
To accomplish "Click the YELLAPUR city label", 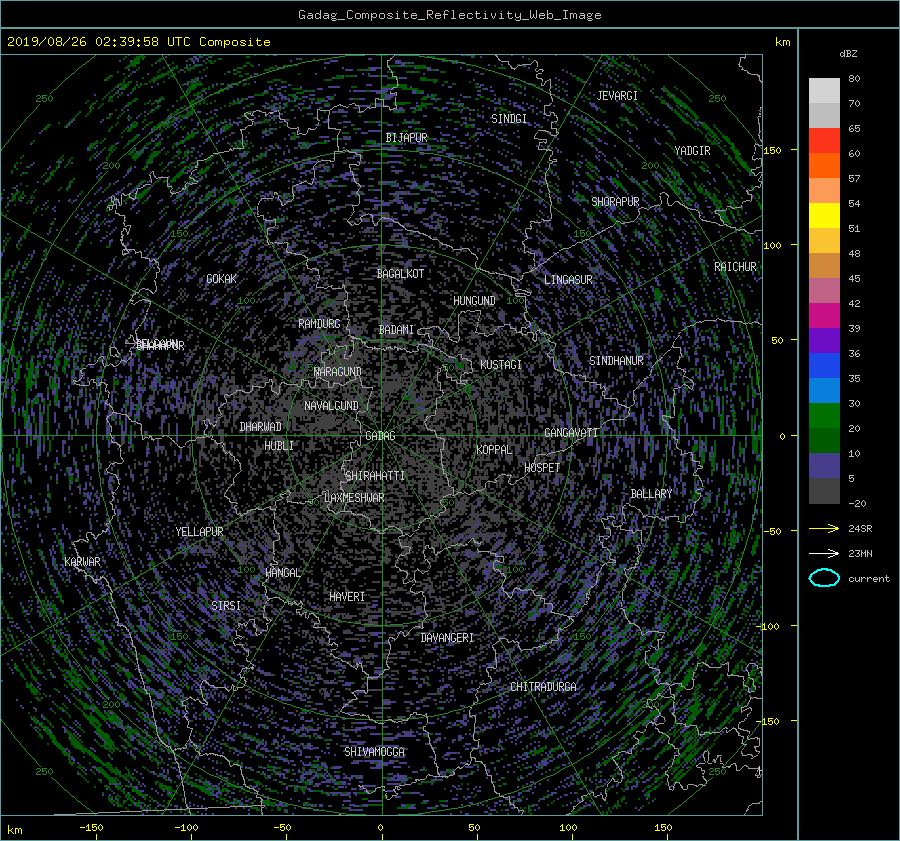I will point(199,532).
